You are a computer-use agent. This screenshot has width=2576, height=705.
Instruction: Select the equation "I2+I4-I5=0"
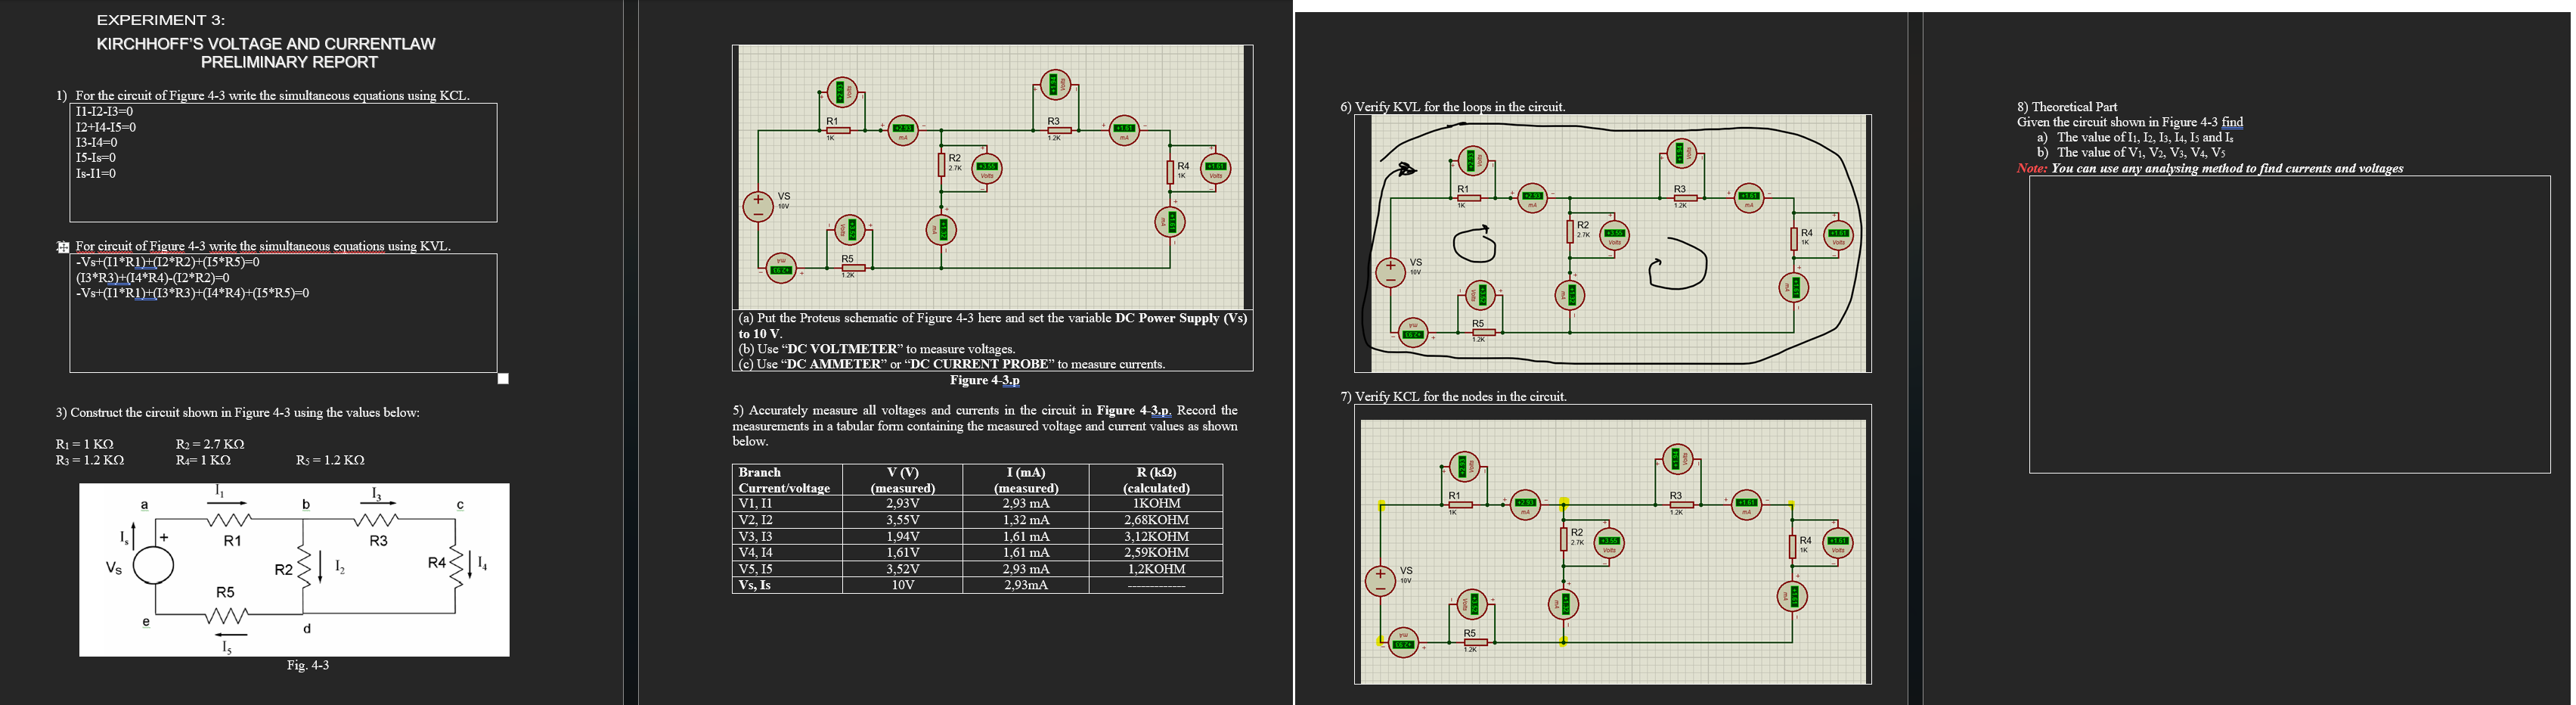pos(106,127)
